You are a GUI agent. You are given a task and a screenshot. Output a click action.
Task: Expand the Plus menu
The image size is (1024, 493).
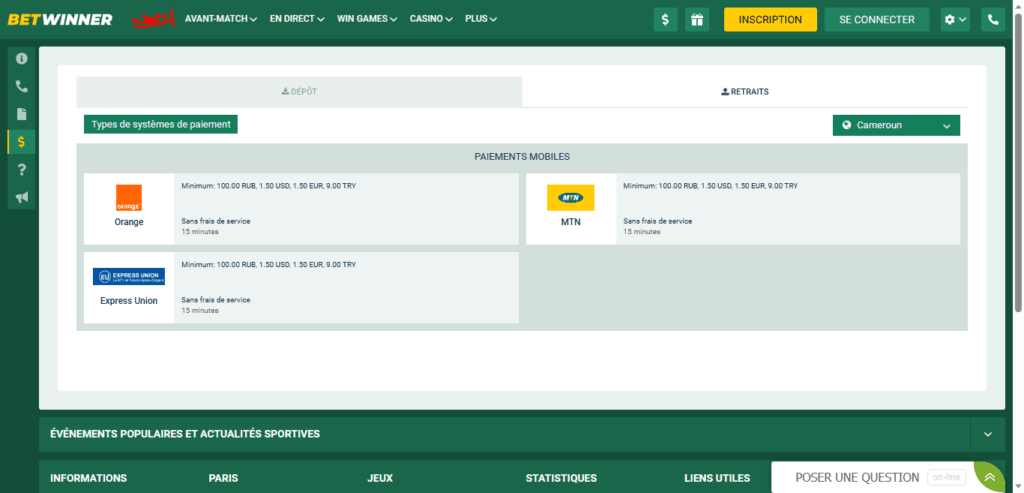(x=481, y=20)
